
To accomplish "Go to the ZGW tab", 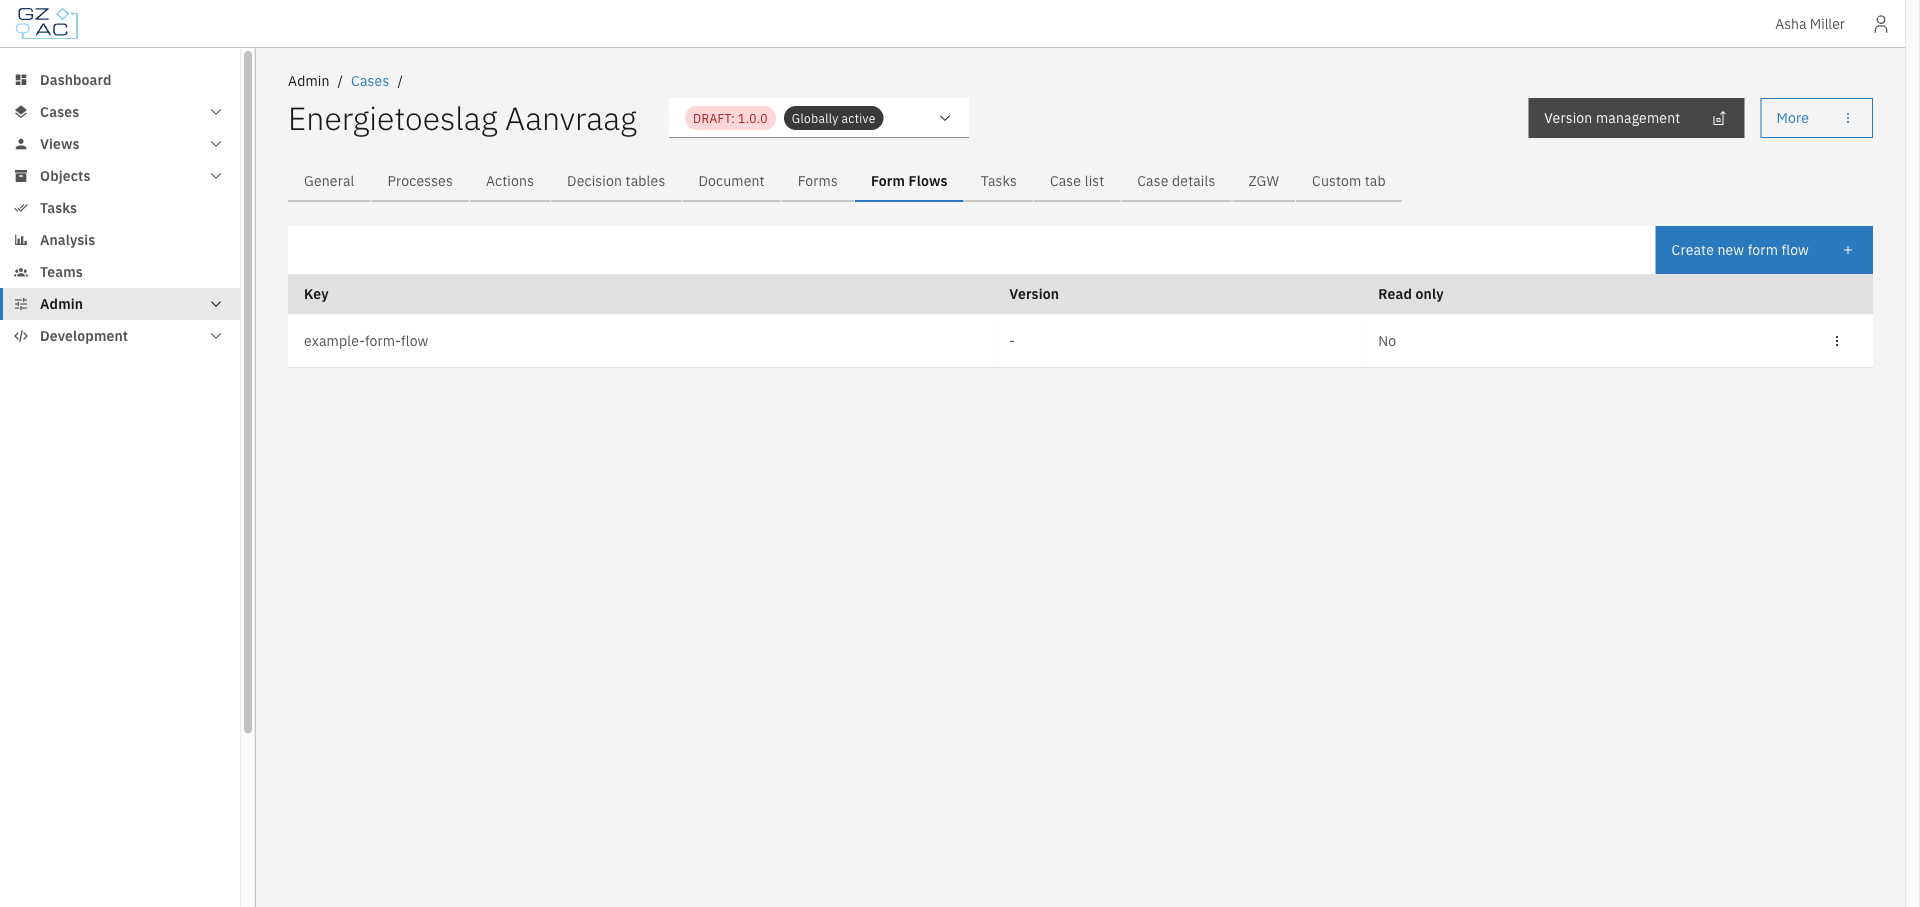I will tap(1263, 181).
